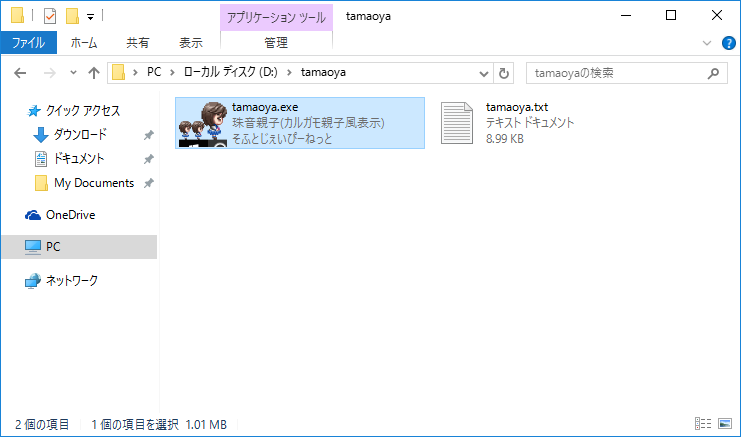Click the OneDrive cloud icon

(33, 215)
